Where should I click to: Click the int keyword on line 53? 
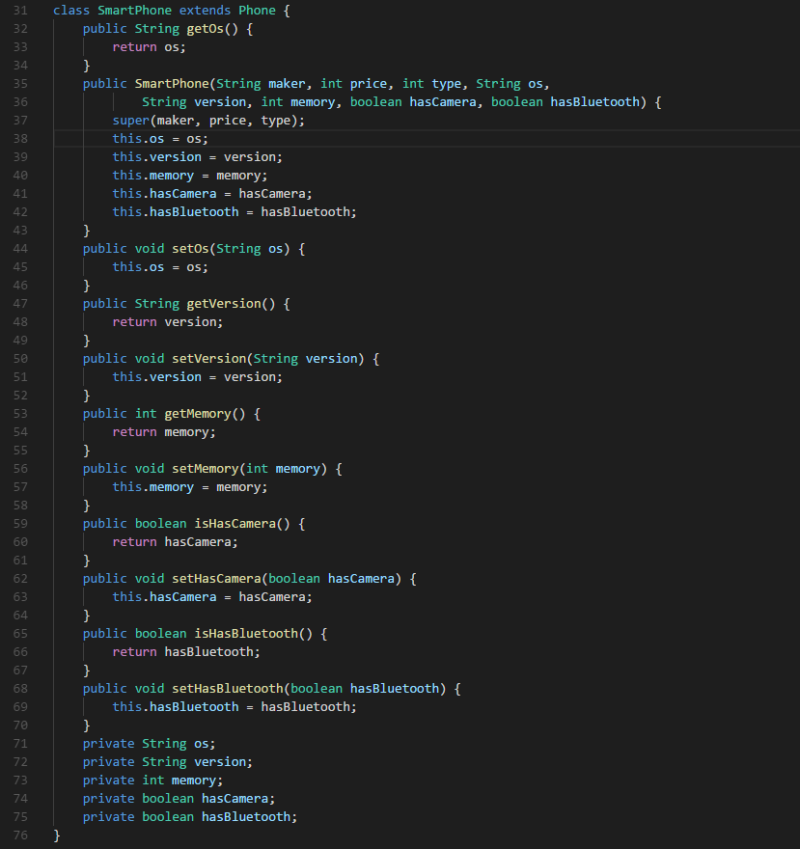coord(146,413)
